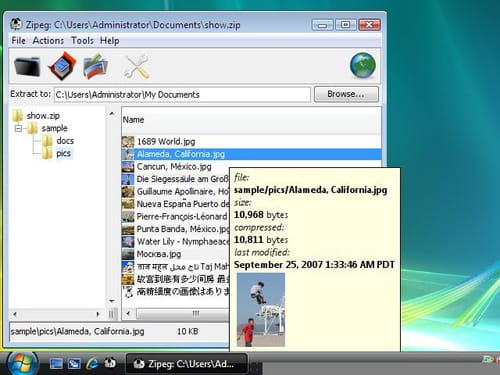Close the Zipeg window
The height and width of the screenshot is (375, 500).
click(369, 25)
